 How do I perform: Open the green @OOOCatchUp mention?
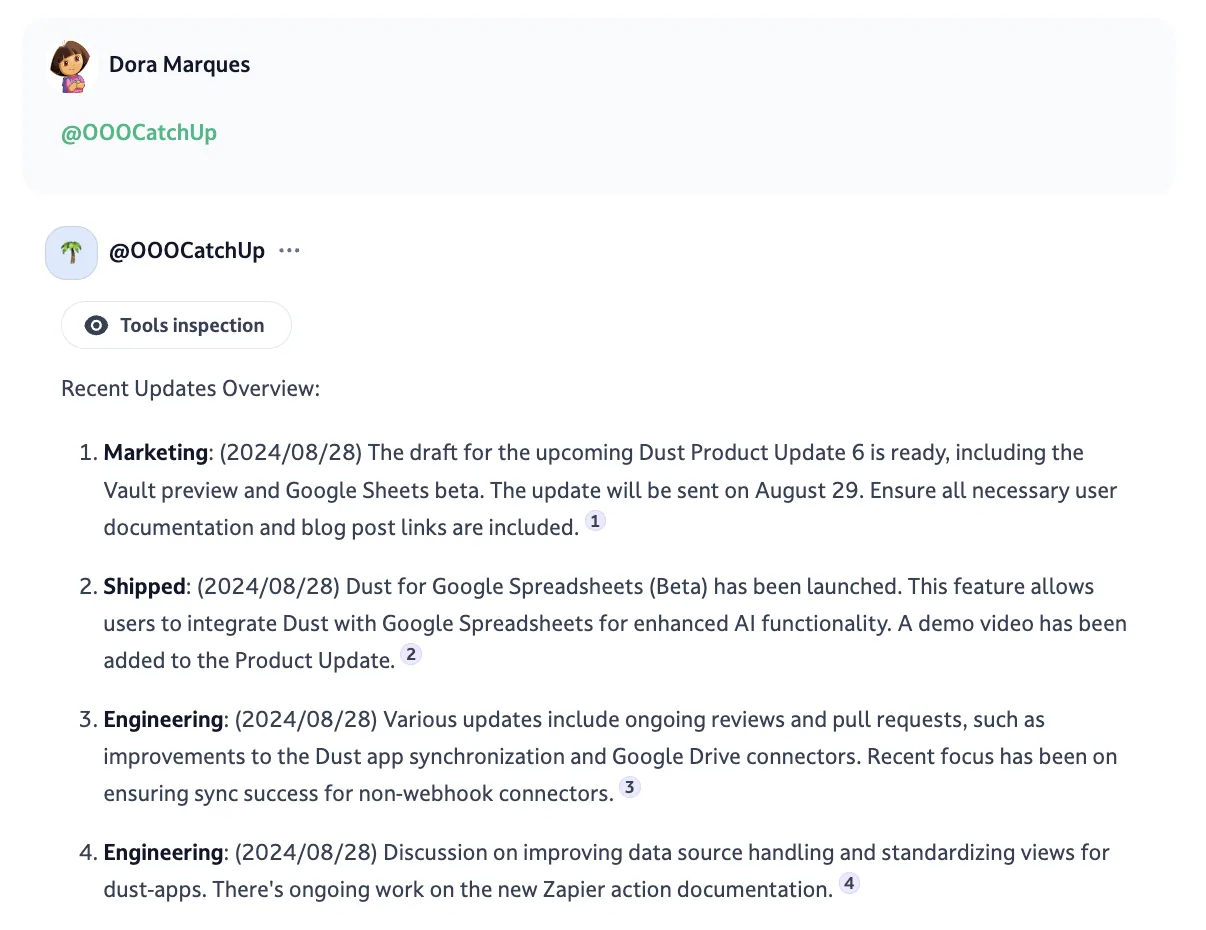click(139, 133)
